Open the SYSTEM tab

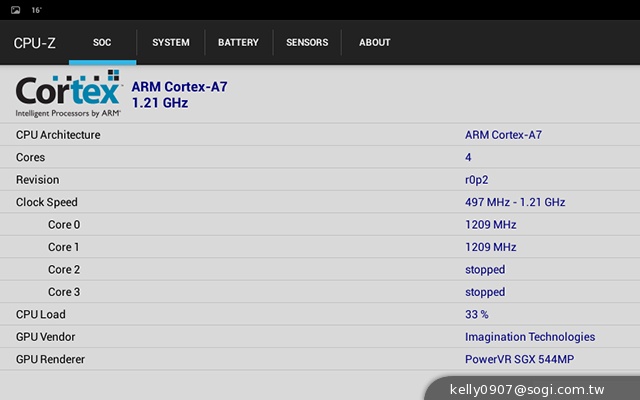[171, 43]
